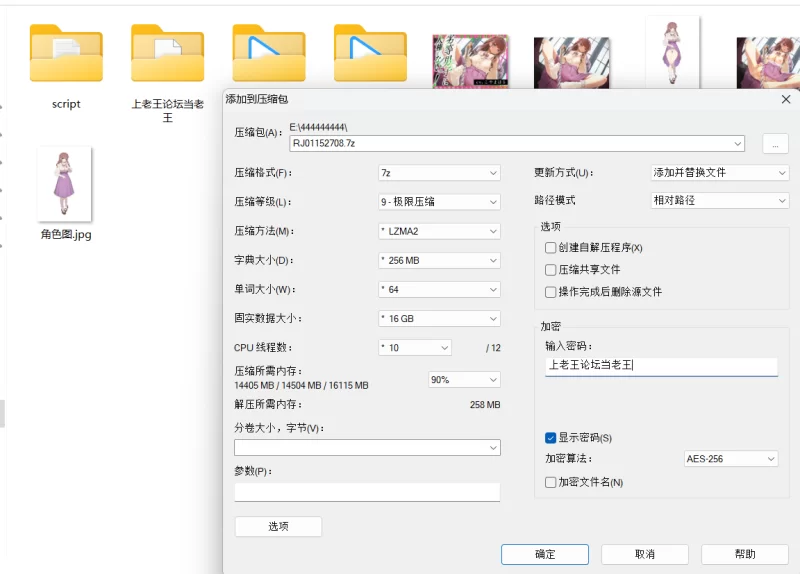Click the 输入密码 text field
Screen dimensions: 800x574
660,366
